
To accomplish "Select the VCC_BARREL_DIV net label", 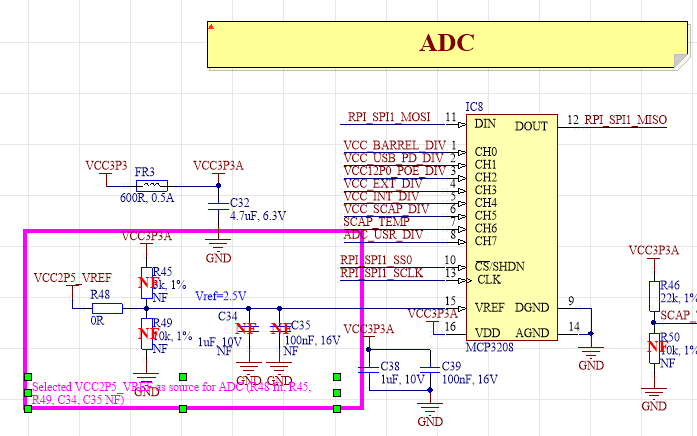I will pyautogui.click(x=393, y=146).
